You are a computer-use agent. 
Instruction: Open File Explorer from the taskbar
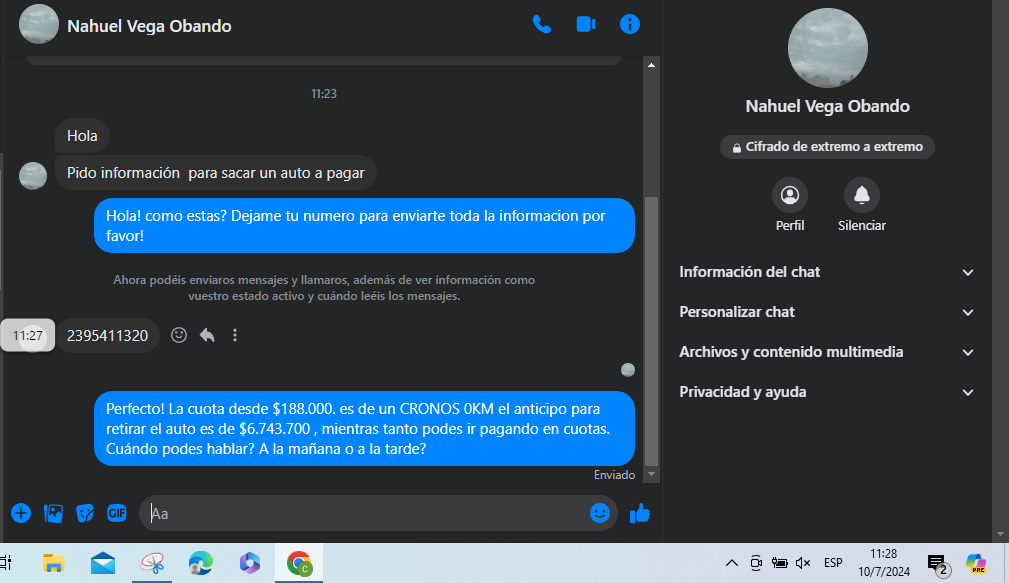(54, 564)
